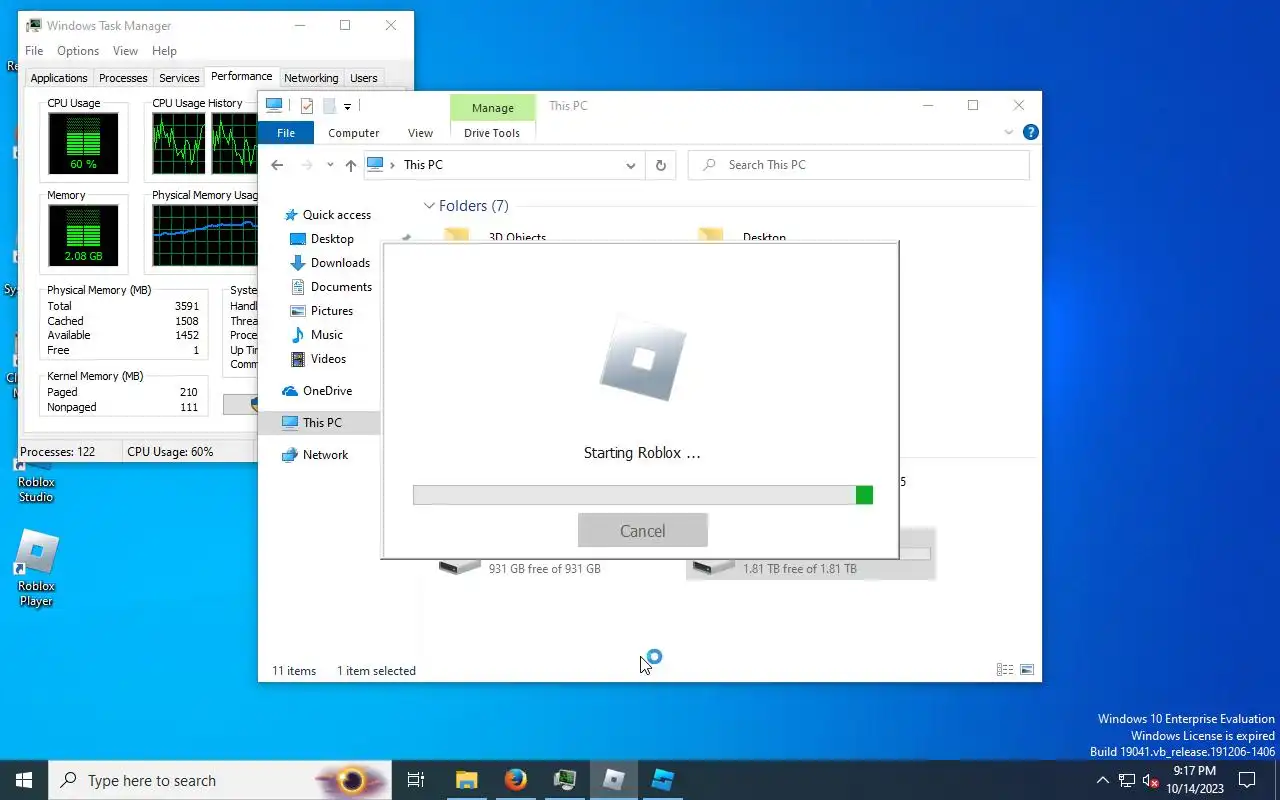Click the New folder quick access icon

[x=328, y=106]
